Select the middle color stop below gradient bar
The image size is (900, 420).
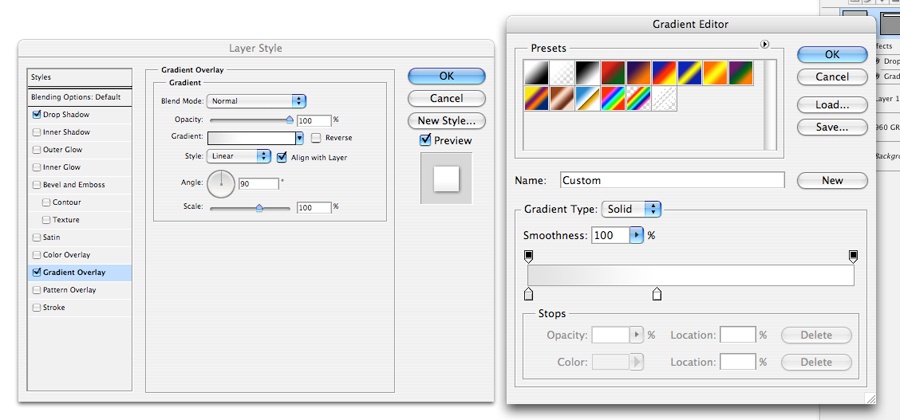click(657, 294)
